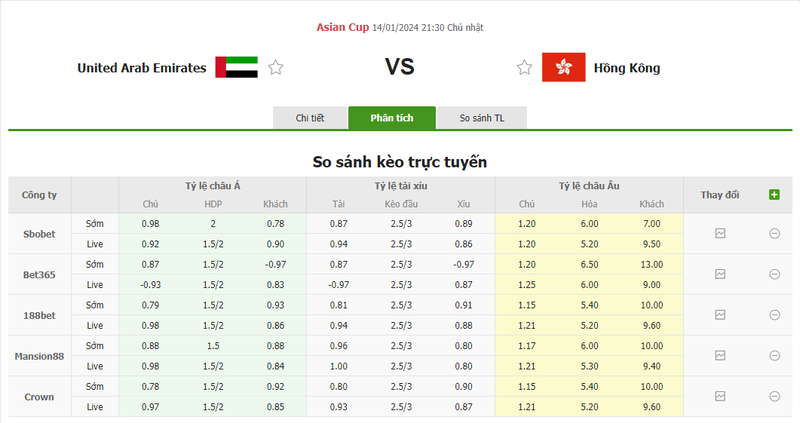The image size is (800, 423).
Task: Favorite the United Arab Emirates team star
Action: tap(276, 68)
